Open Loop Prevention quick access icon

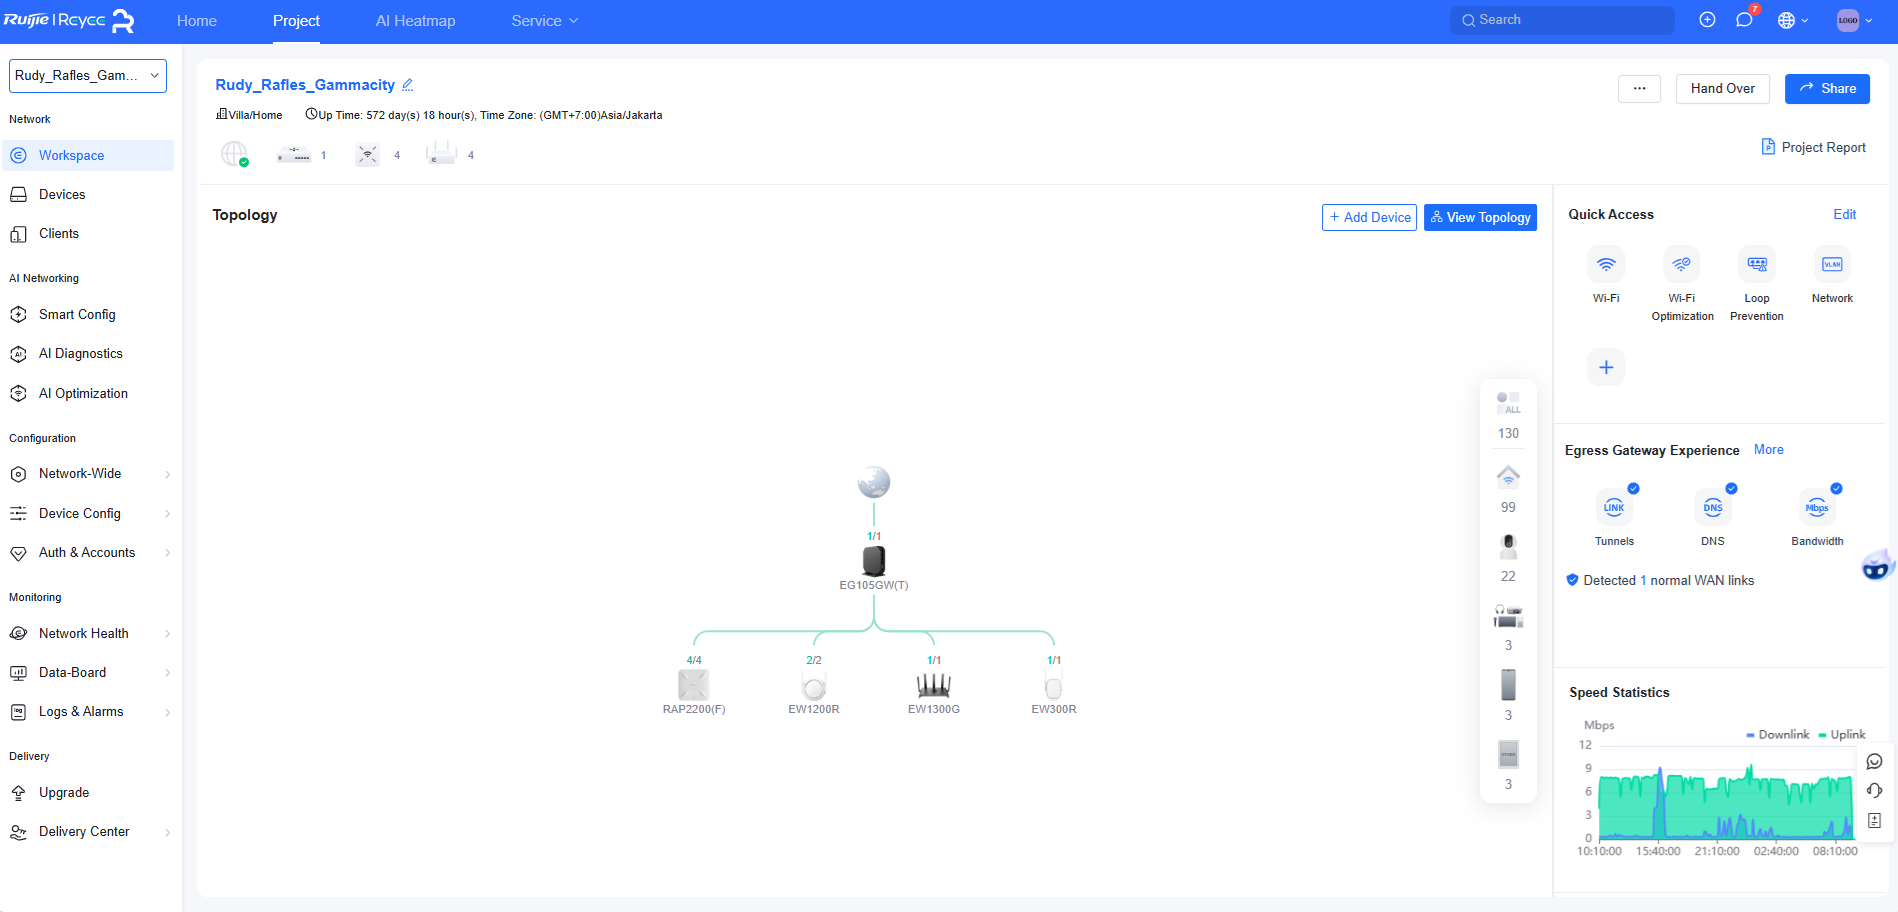pos(1756,265)
